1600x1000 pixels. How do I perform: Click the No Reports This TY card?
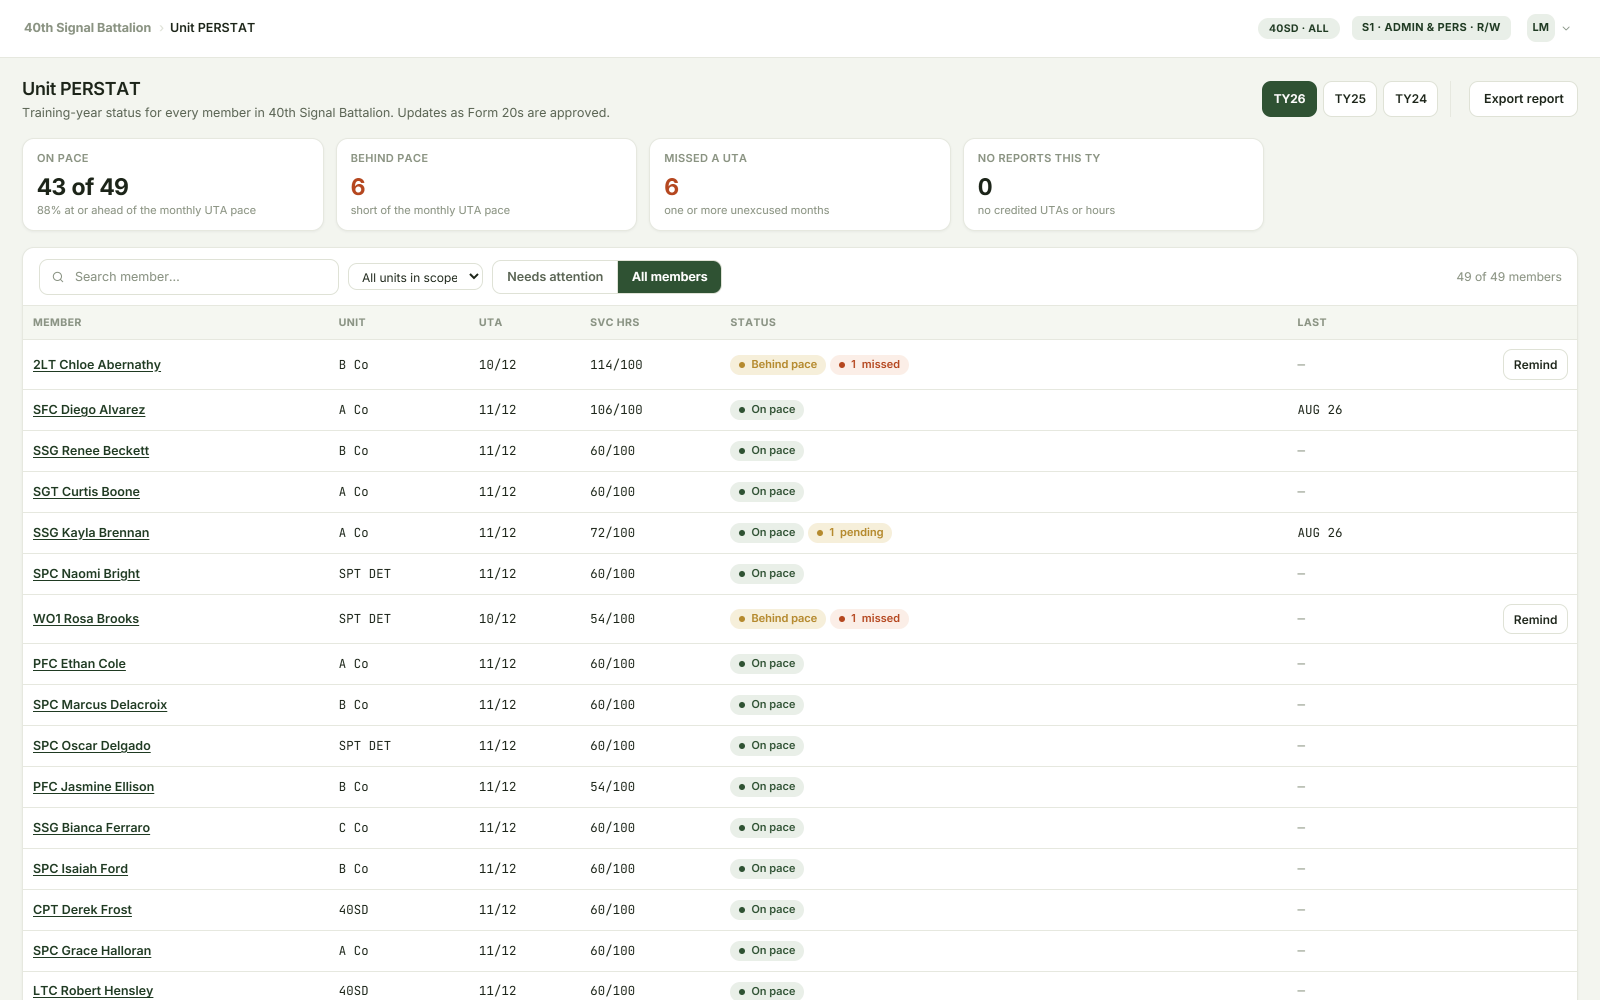1113,185
